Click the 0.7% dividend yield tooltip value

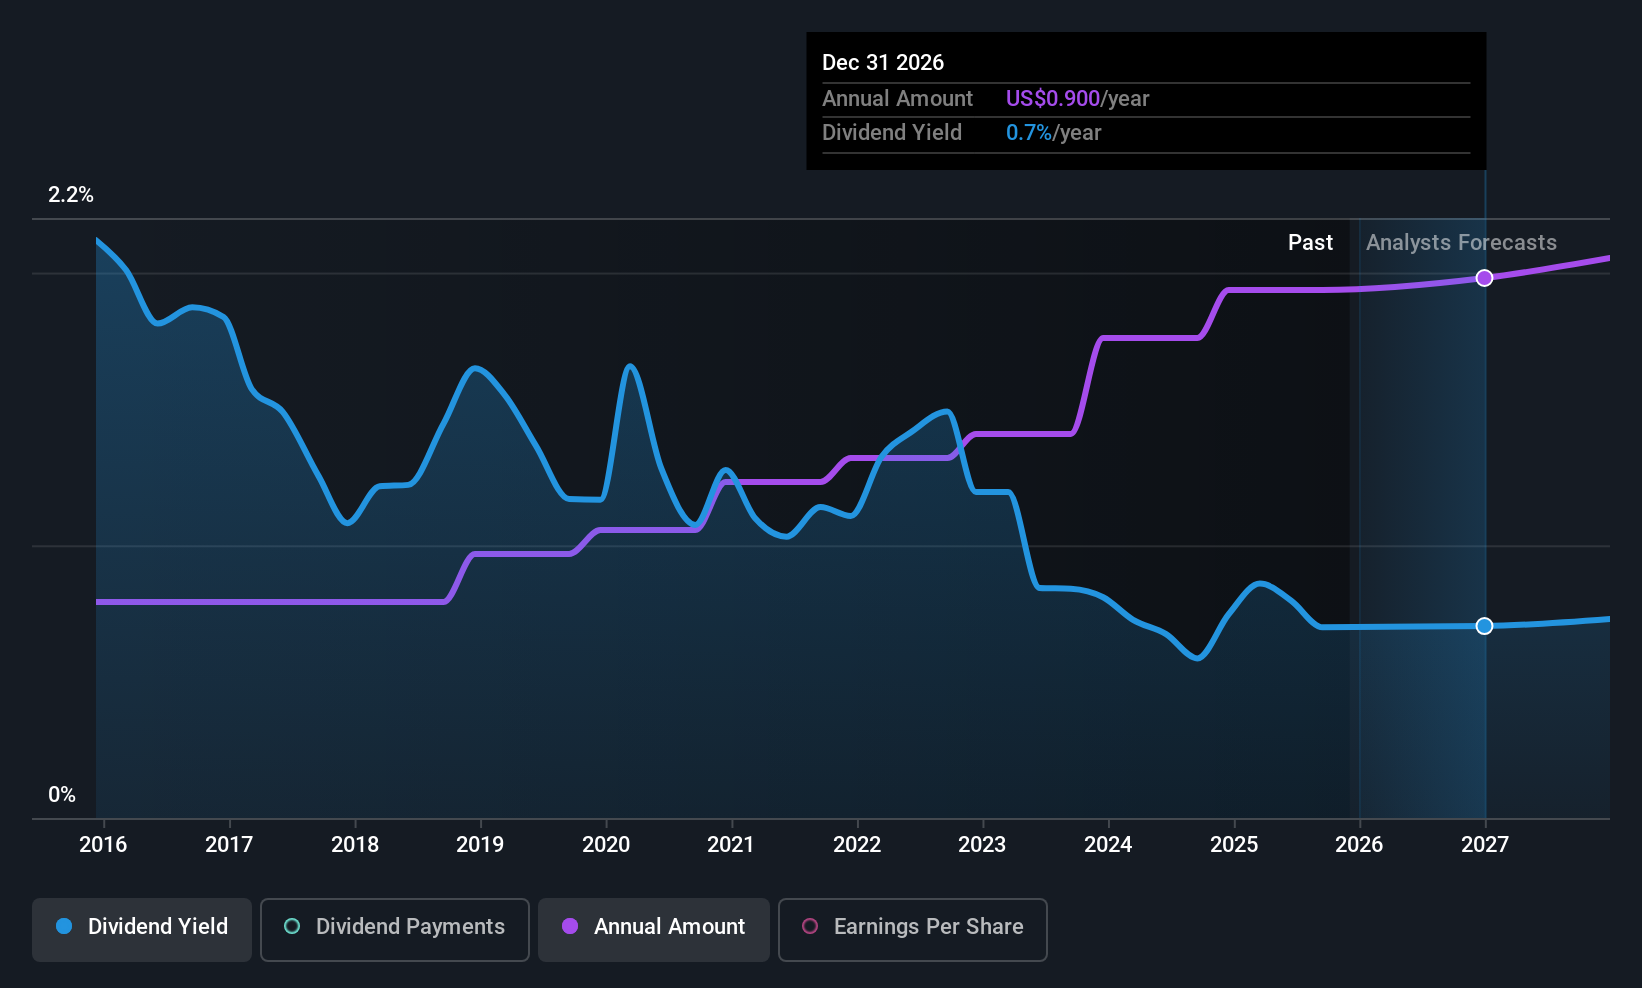[x=1028, y=133]
